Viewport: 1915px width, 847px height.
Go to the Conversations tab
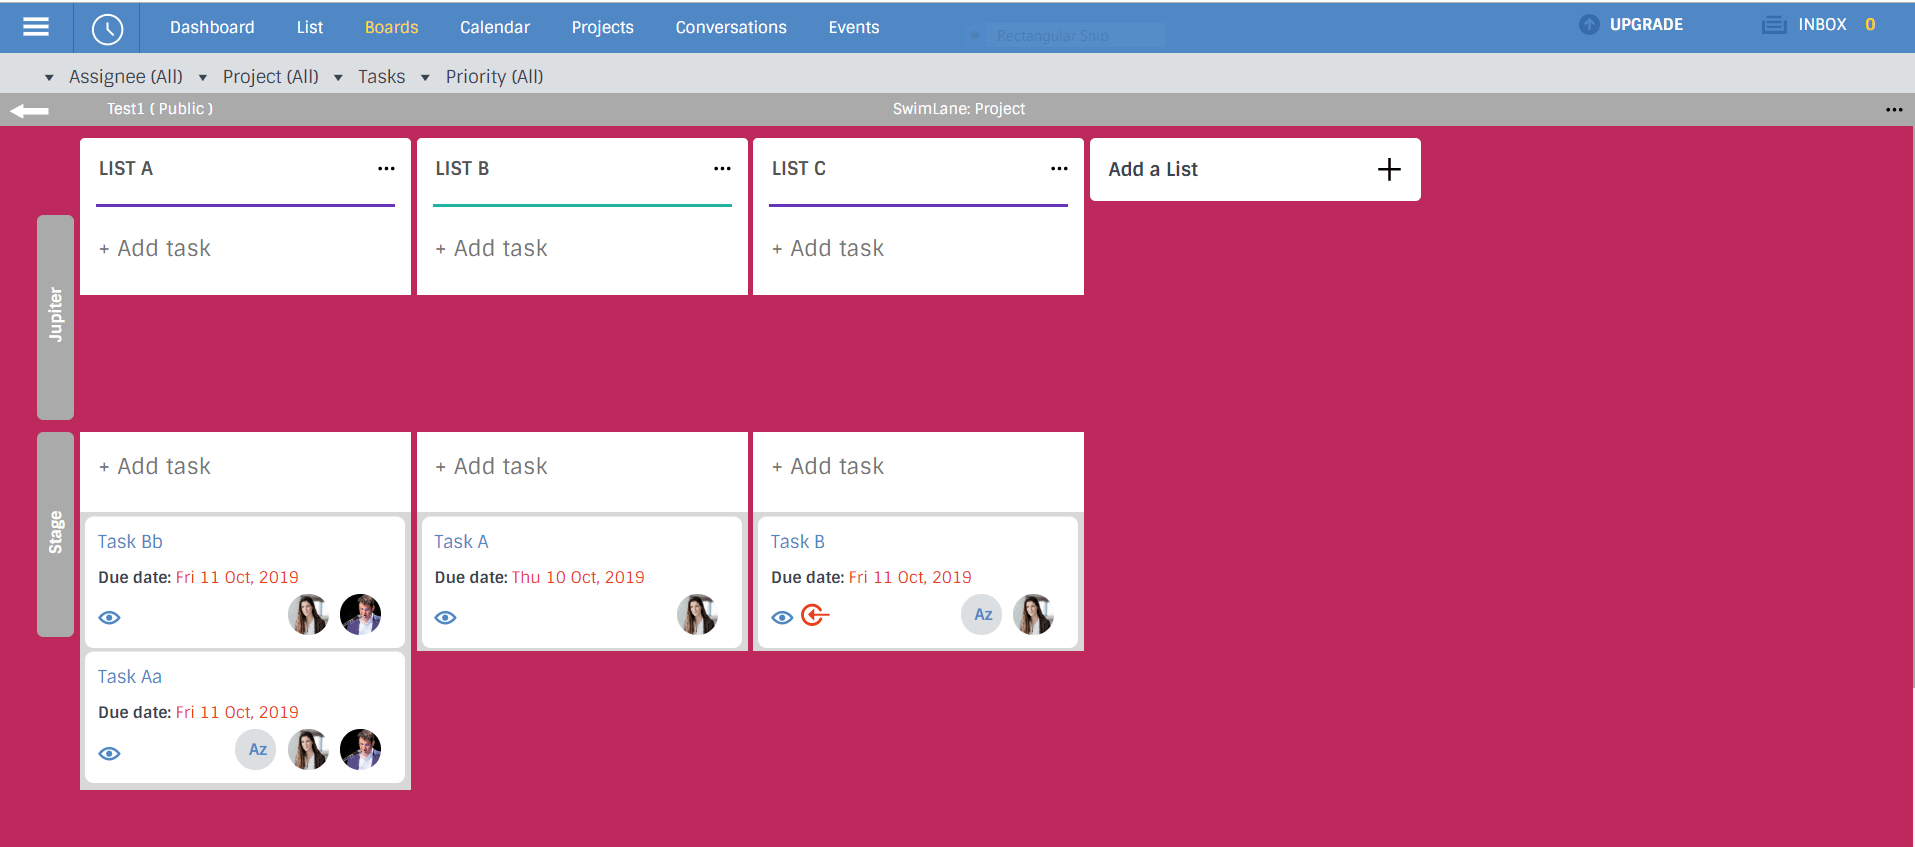click(x=731, y=28)
